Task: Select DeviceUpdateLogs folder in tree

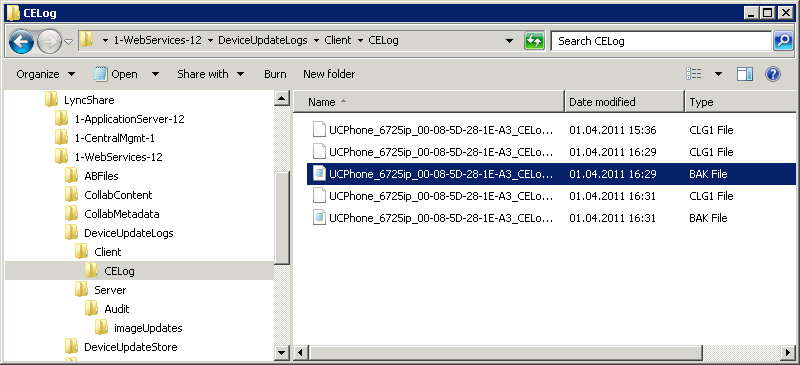Action: click(x=129, y=233)
